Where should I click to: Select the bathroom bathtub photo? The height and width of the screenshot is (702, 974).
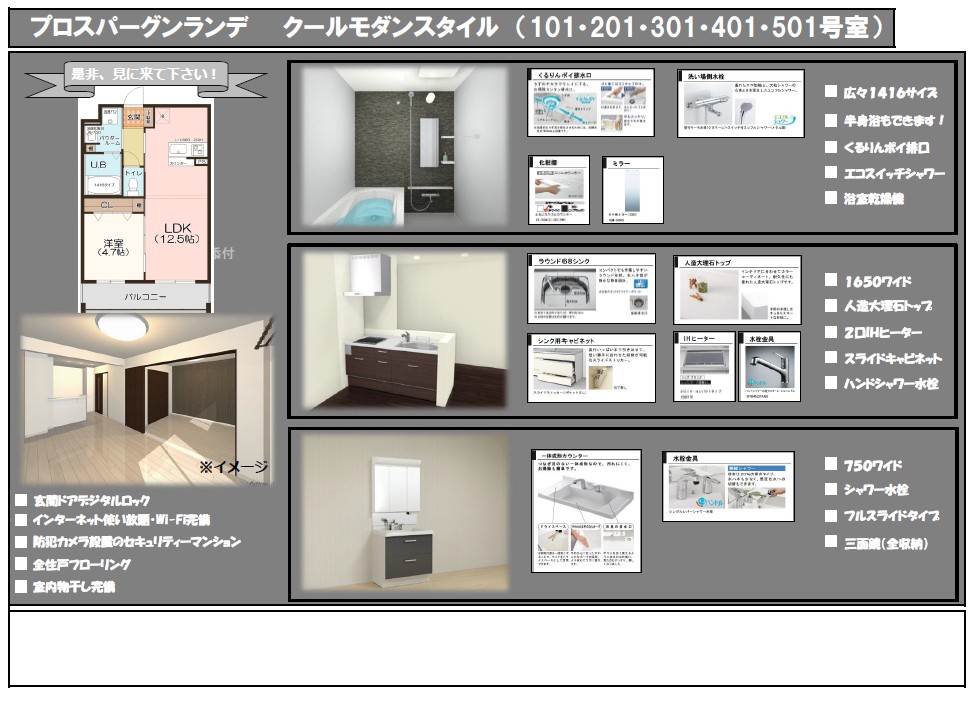[x=406, y=148]
